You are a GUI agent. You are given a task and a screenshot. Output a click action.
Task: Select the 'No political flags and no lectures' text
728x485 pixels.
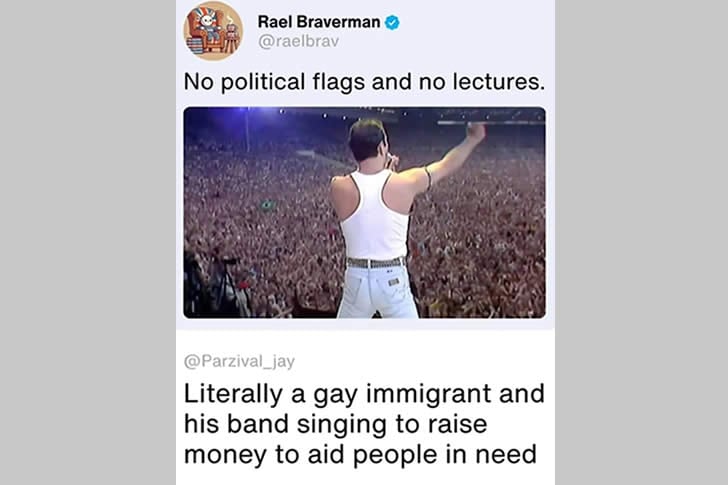click(364, 82)
